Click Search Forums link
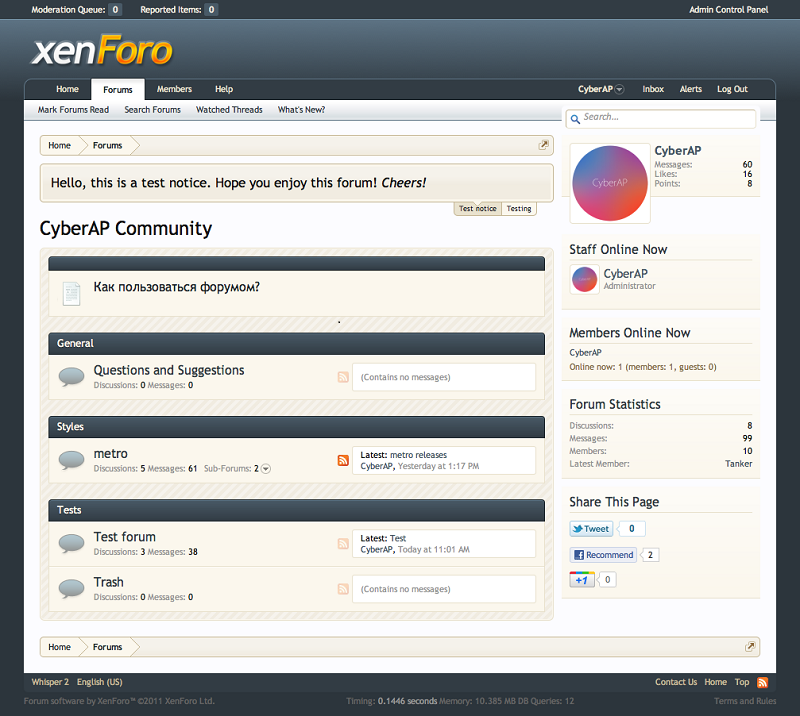This screenshot has height=716, width=800. tap(153, 110)
